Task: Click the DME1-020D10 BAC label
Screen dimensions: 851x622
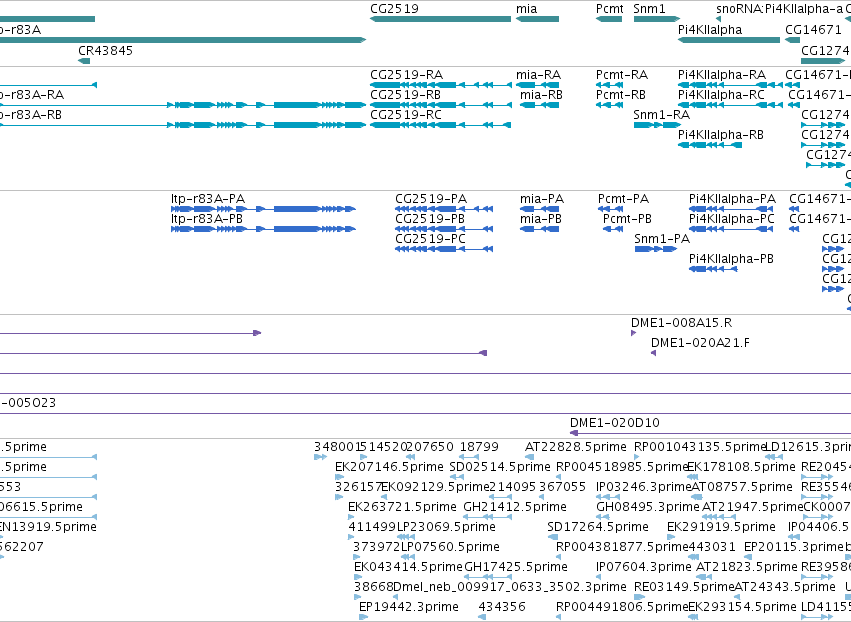Action: click(x=615, y=423)
